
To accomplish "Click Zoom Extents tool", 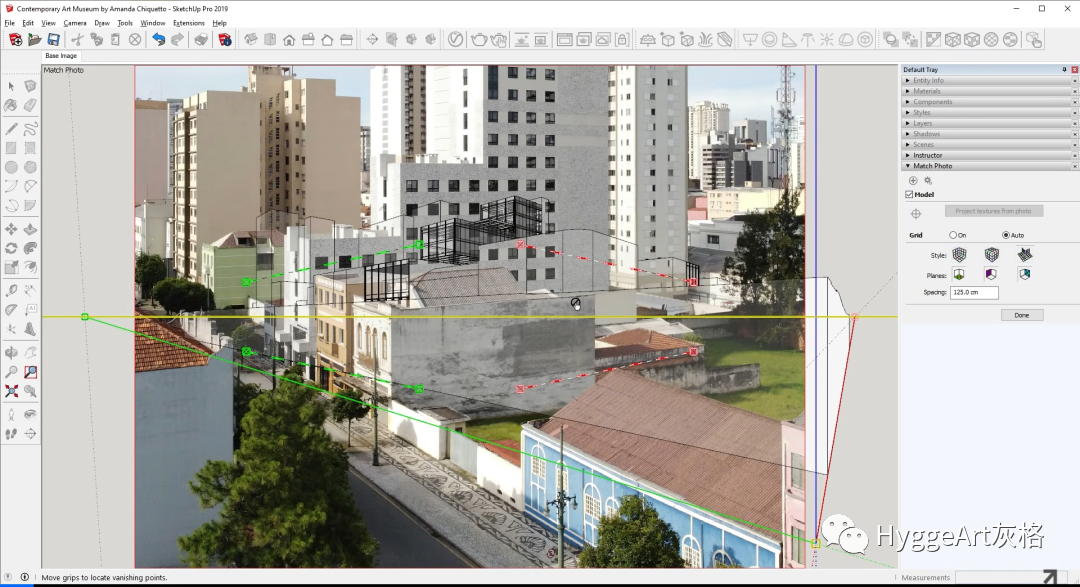I will click(11, 391).
